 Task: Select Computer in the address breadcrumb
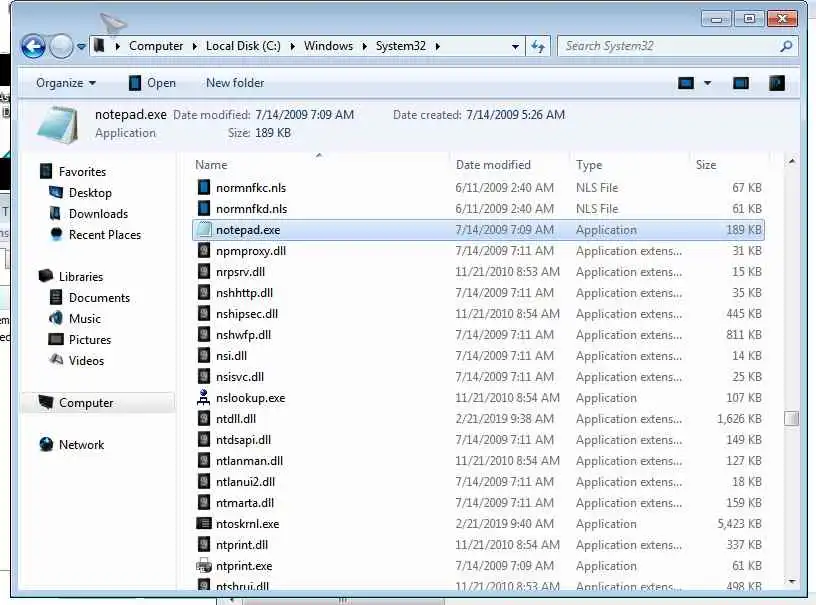(156, 46)
